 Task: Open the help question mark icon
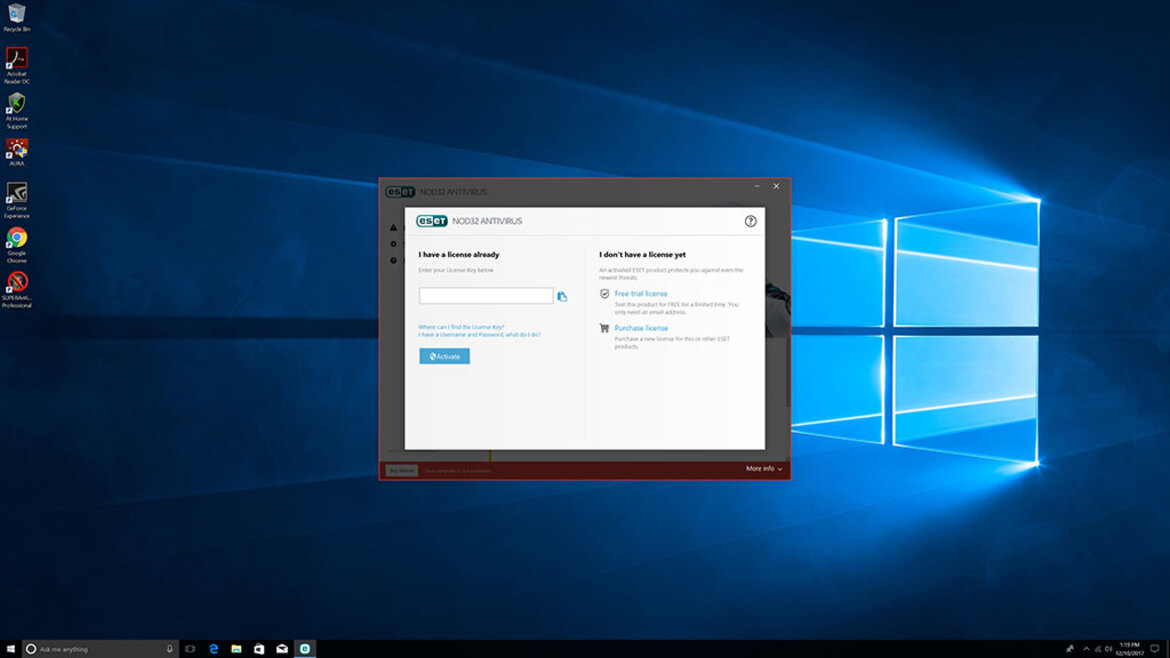click(750, 221)
